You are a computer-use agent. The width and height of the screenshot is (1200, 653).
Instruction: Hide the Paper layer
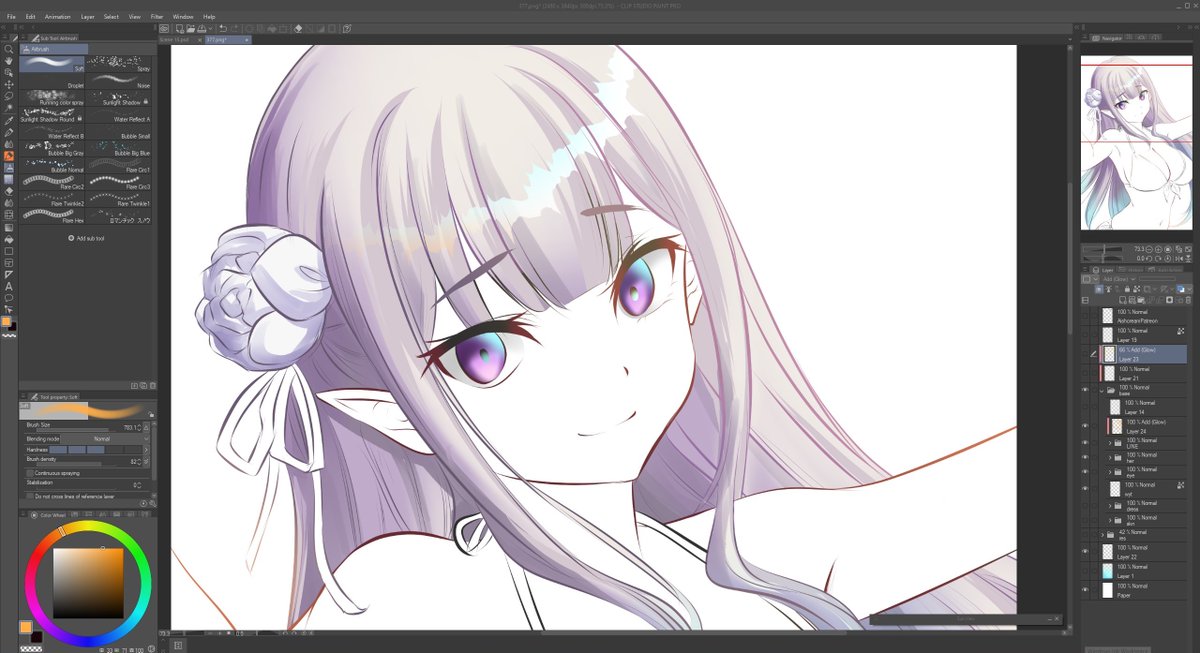tap(1086, 590)
